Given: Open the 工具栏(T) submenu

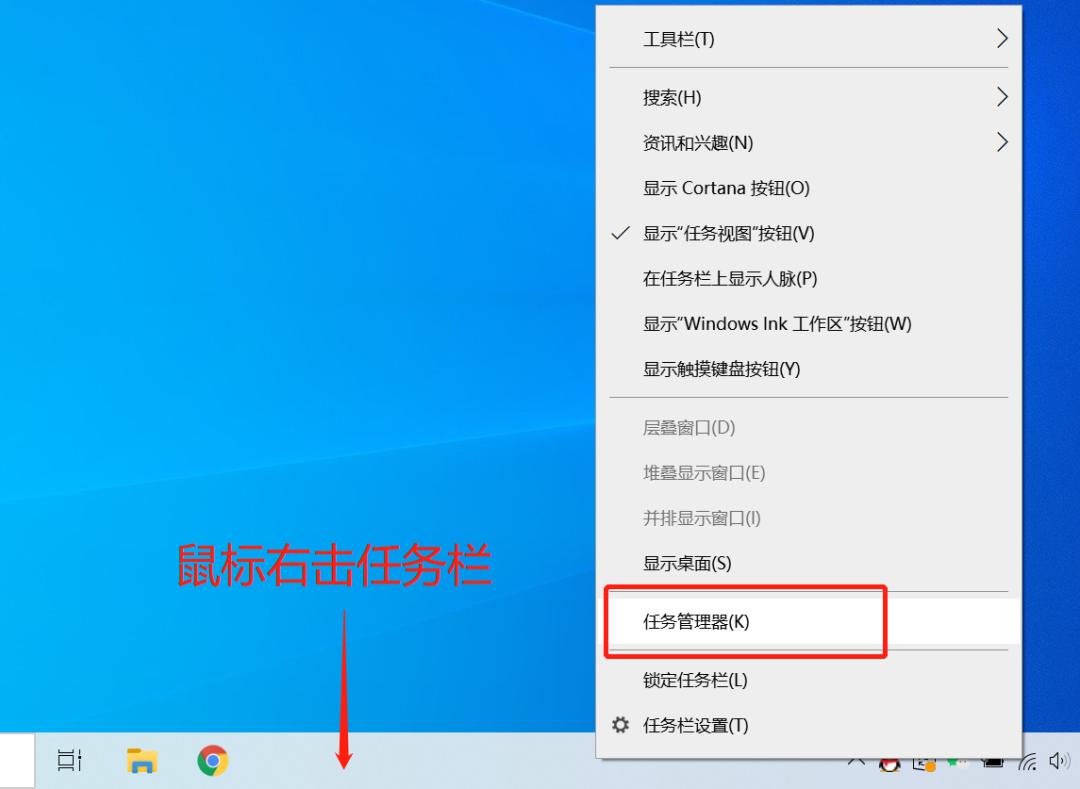Looking at the screenshot, I should point(678,39).
